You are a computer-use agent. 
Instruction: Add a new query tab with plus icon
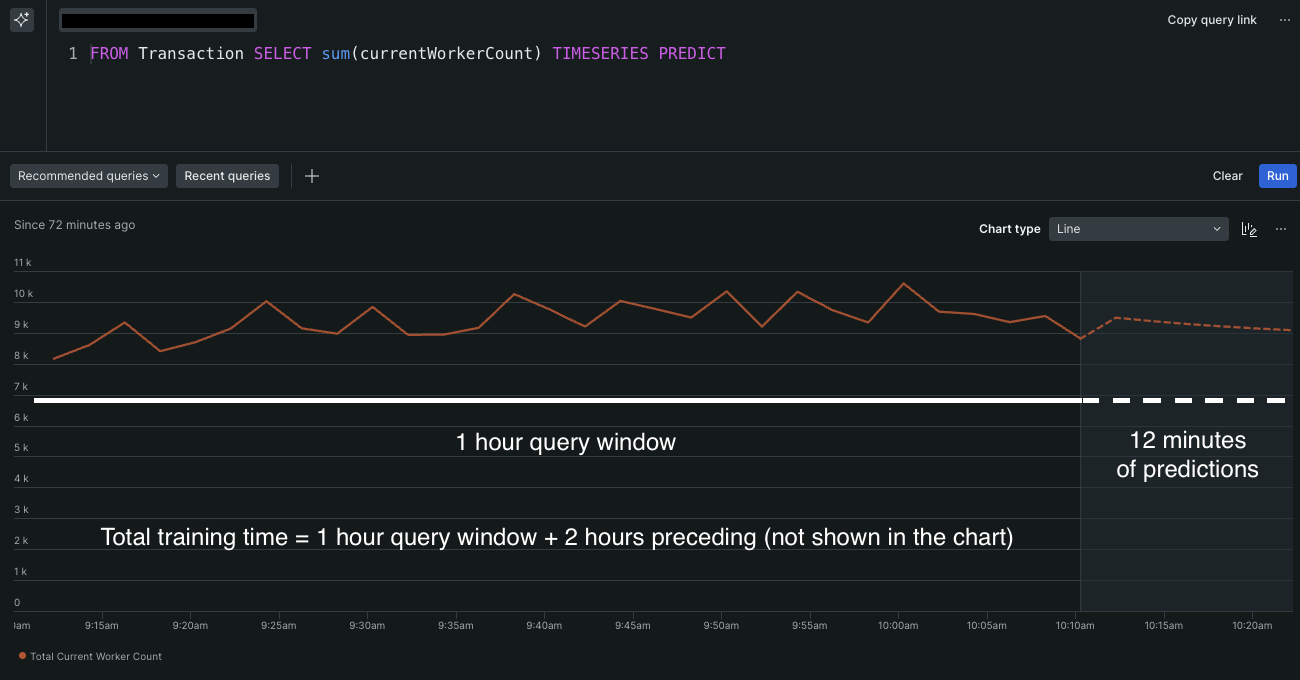(312, 176)
